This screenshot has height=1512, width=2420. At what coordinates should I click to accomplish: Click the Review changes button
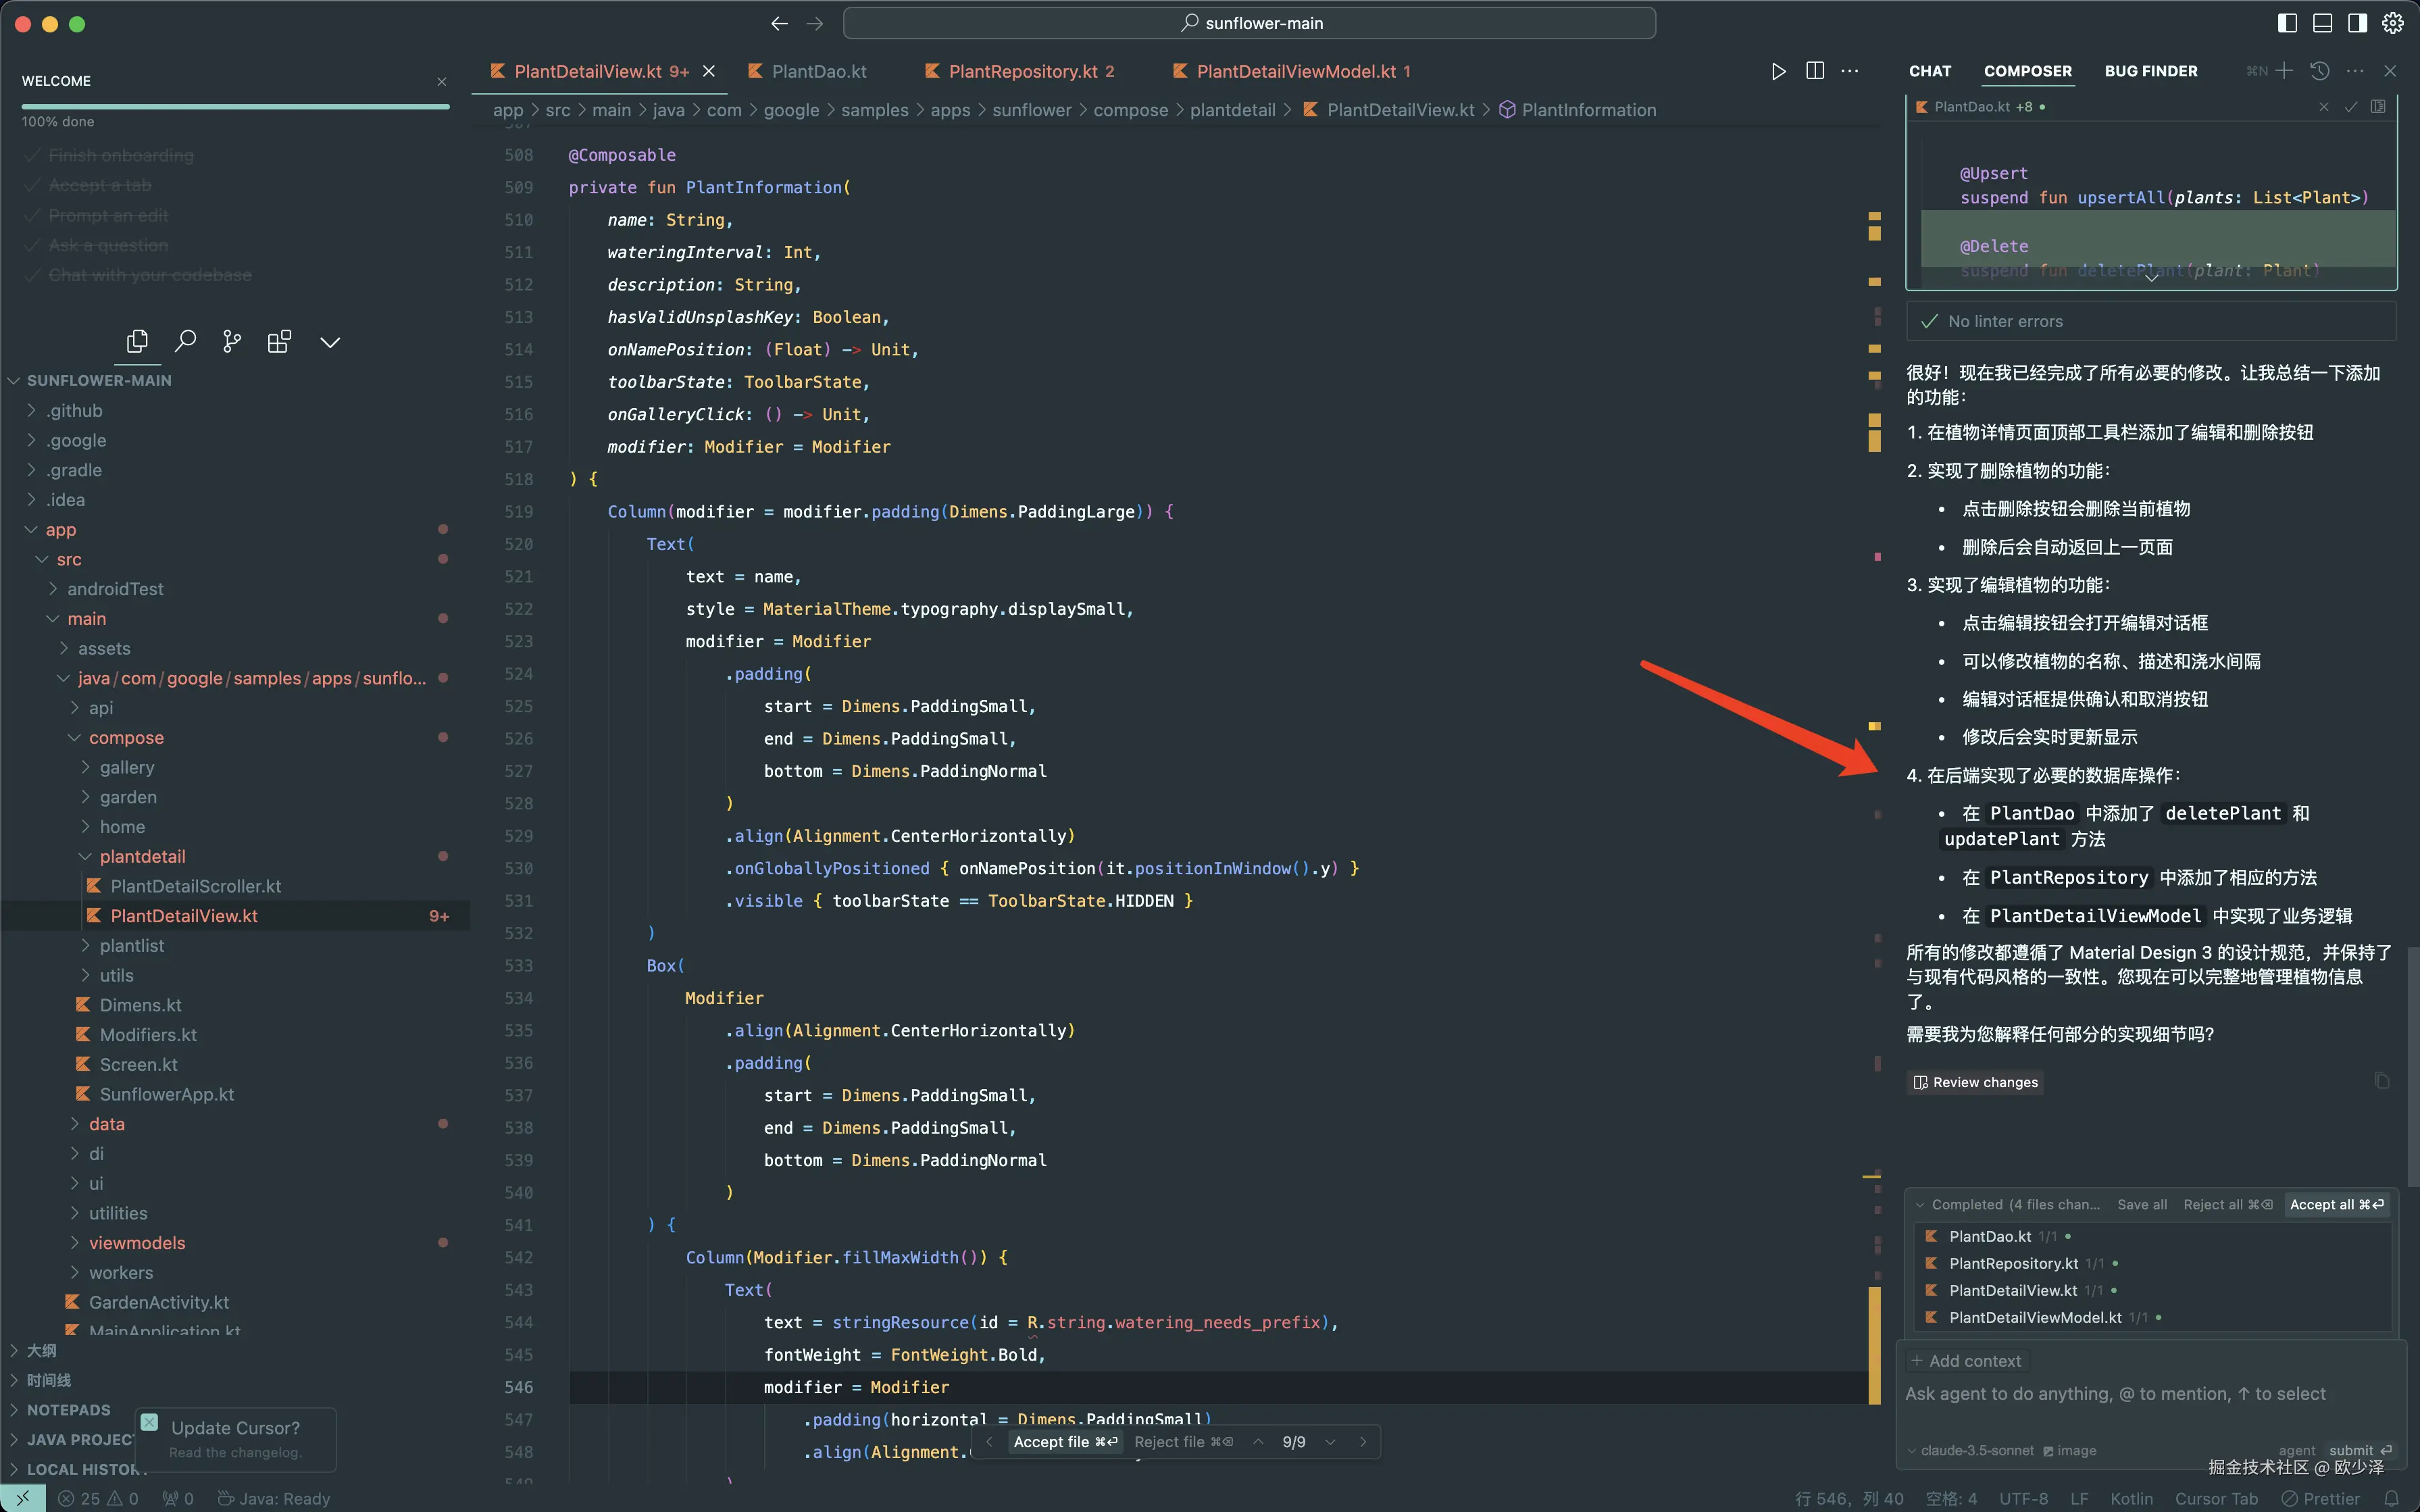tap(1975, 1082)
